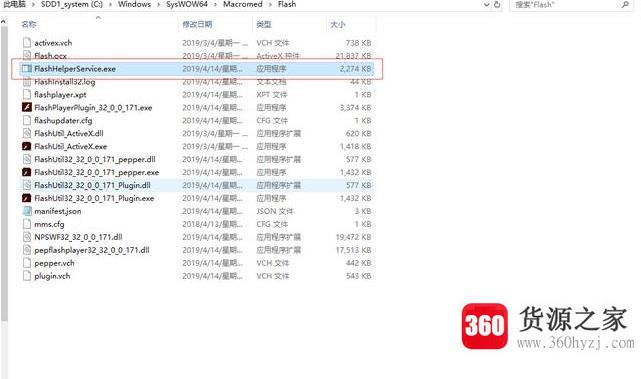The width and height of the screenshot is (641, 379).
Task: Select FlashPlayerPlugin_32_0_0_171.exe file name
Action: pyautogui.click(x=93, y=108)
